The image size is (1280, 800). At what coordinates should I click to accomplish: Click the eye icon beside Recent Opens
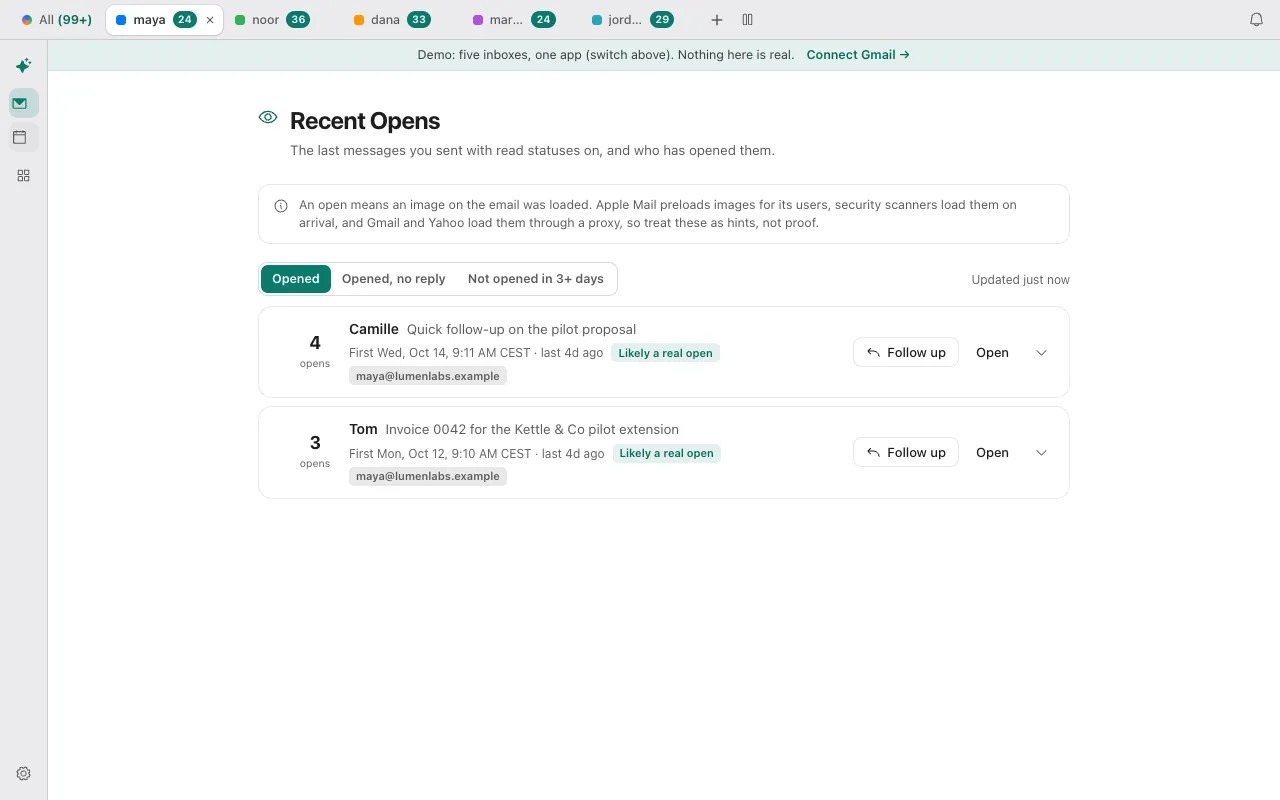point(268,117)
